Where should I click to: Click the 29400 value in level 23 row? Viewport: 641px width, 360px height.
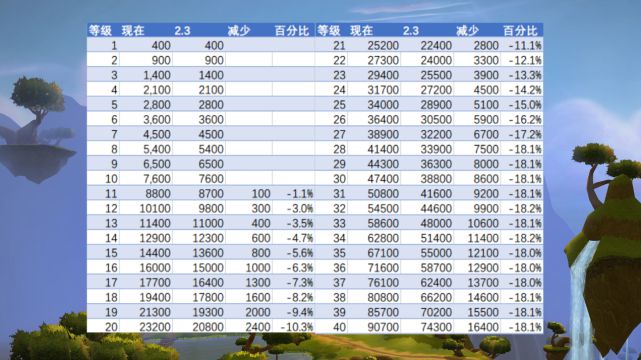tap(383, 75)
